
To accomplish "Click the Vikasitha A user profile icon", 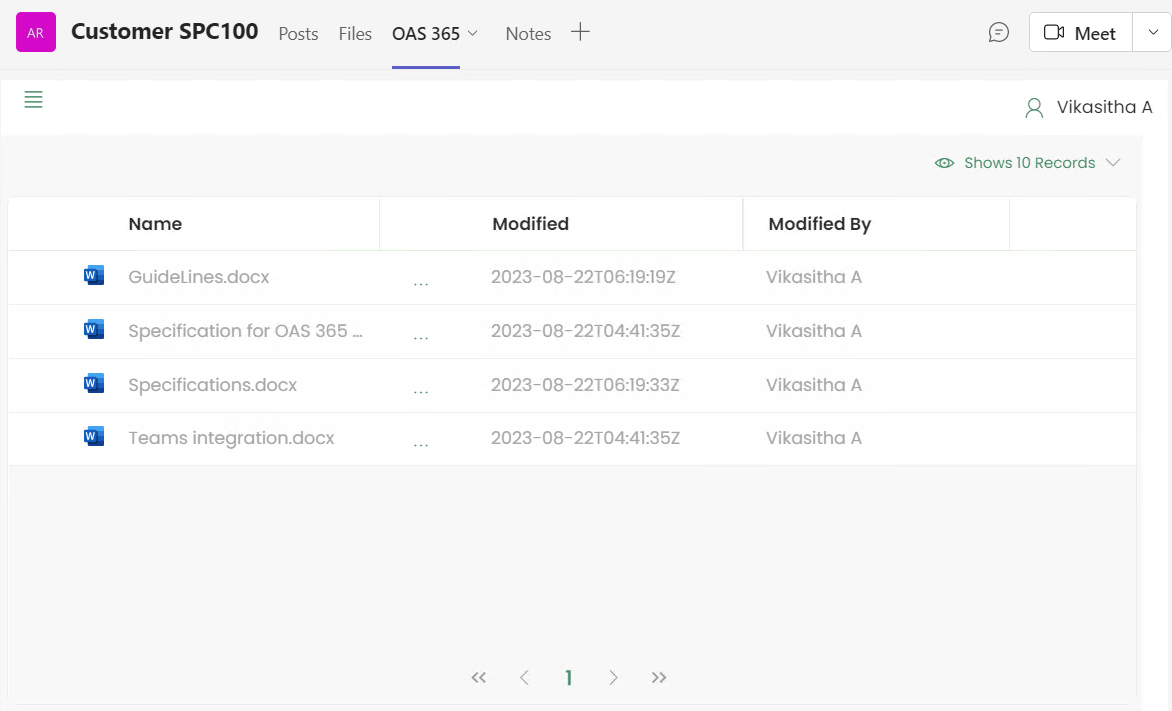I will pos(1034,108).
